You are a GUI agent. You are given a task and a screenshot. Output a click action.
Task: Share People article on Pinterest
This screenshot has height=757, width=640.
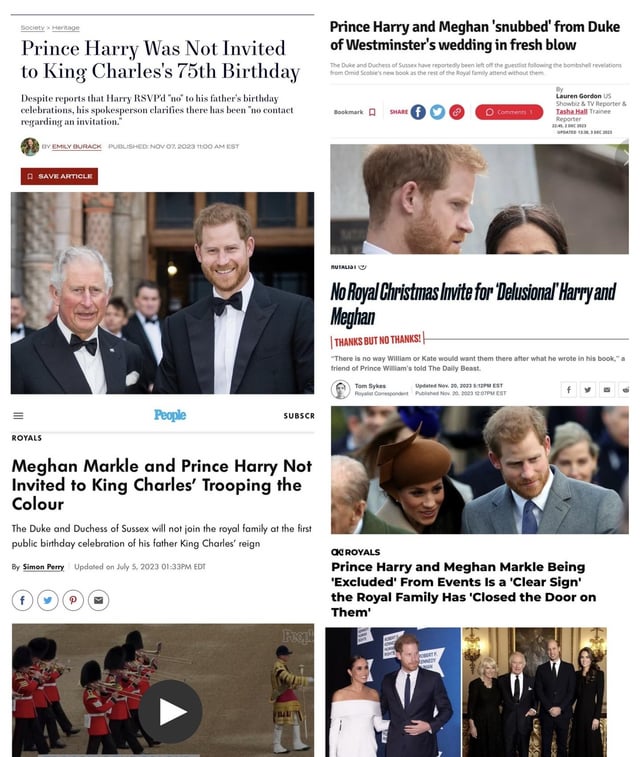73,600
